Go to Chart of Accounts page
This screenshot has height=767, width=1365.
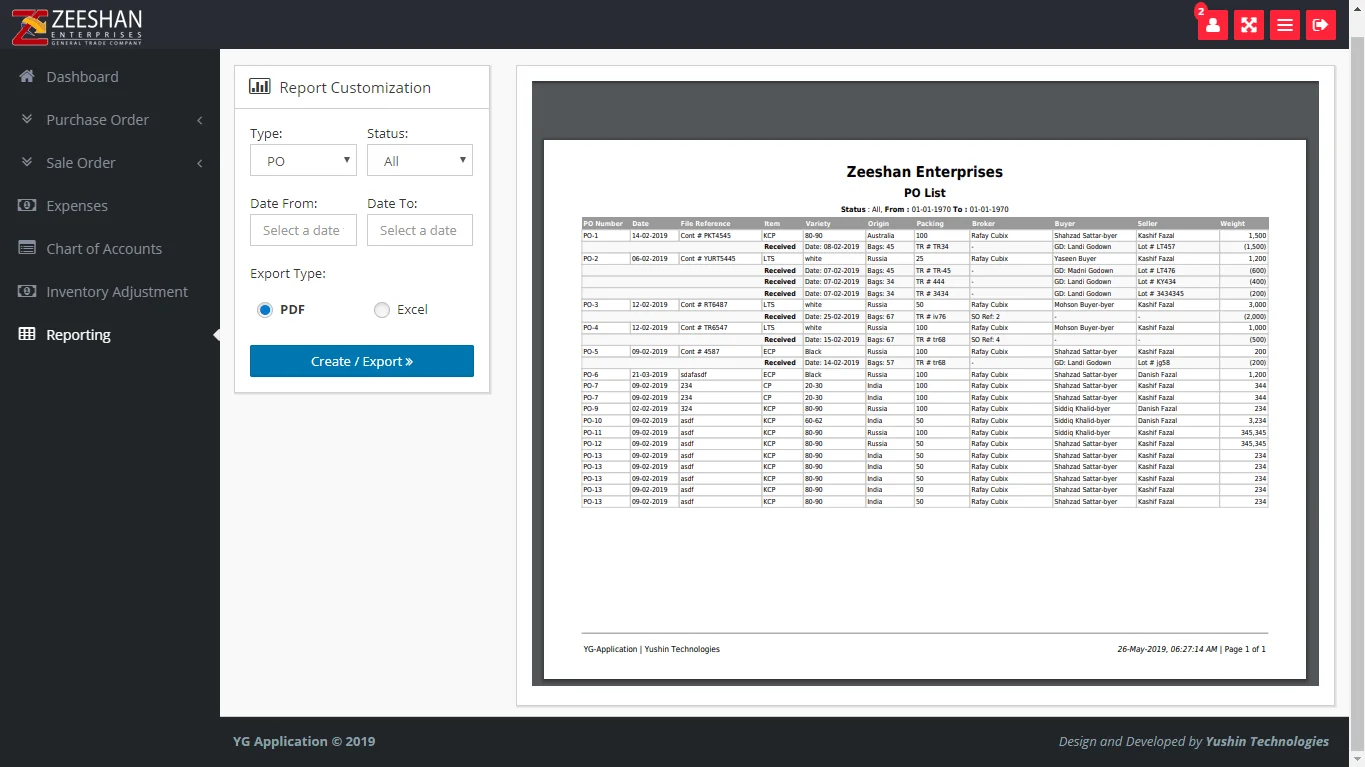point(104,249)
